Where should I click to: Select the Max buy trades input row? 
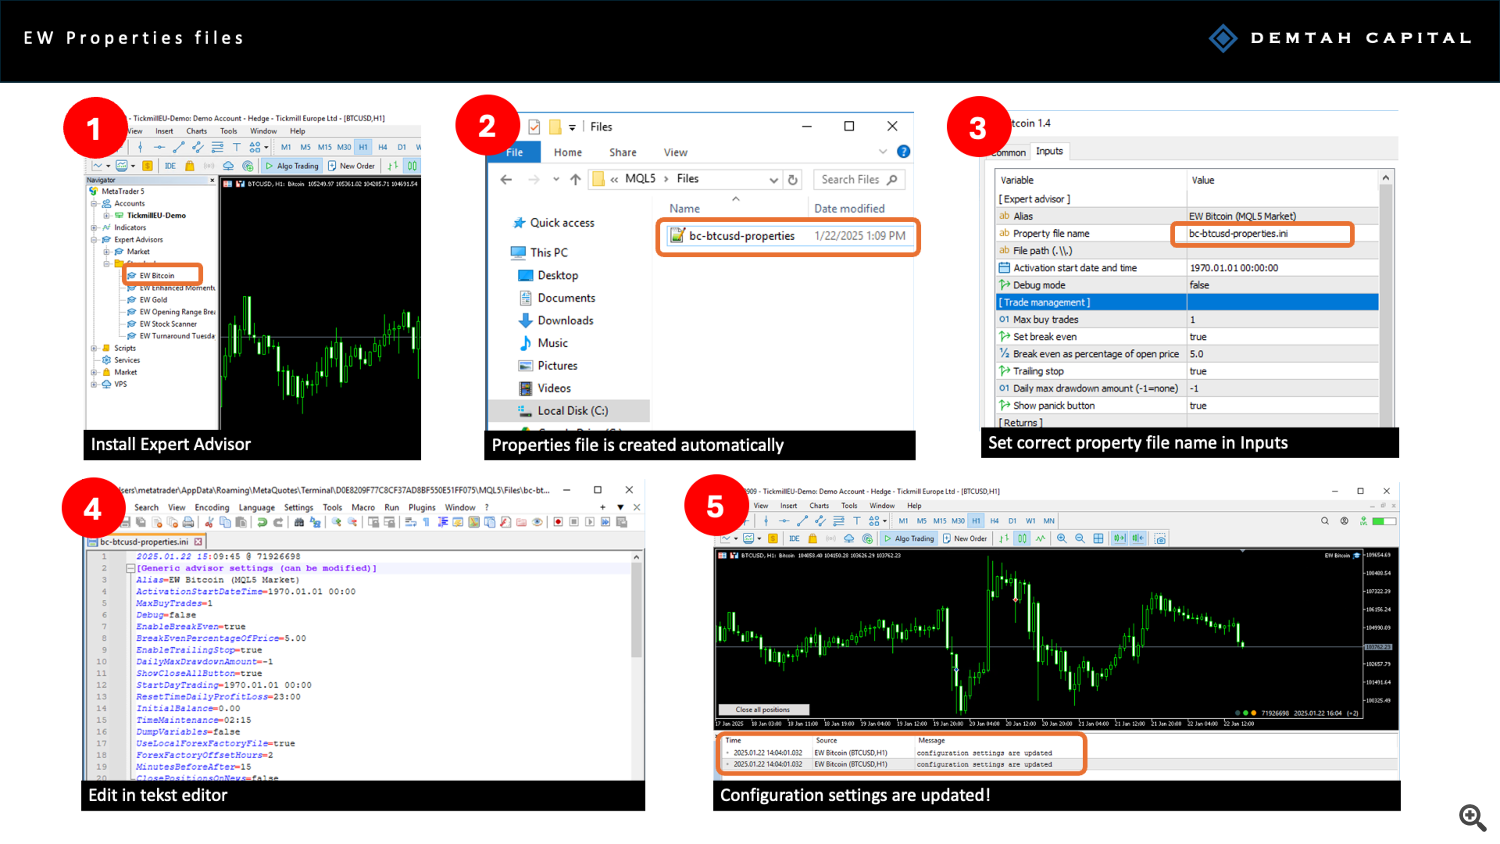tap(1187, 319)
